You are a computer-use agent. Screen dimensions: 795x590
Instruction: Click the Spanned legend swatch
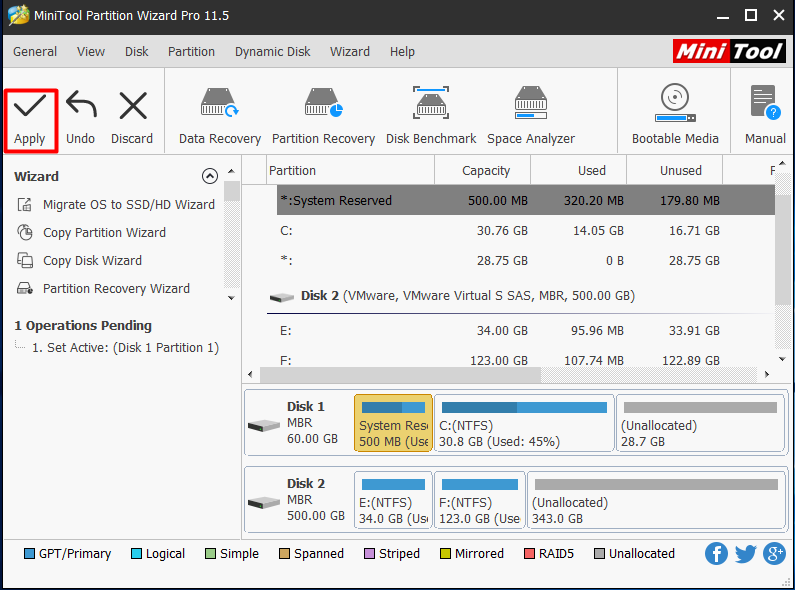click(x=284, y=554)
